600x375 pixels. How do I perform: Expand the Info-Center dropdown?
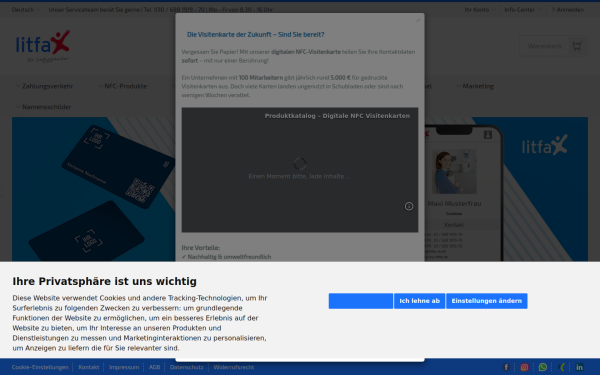tap(523, 10)
